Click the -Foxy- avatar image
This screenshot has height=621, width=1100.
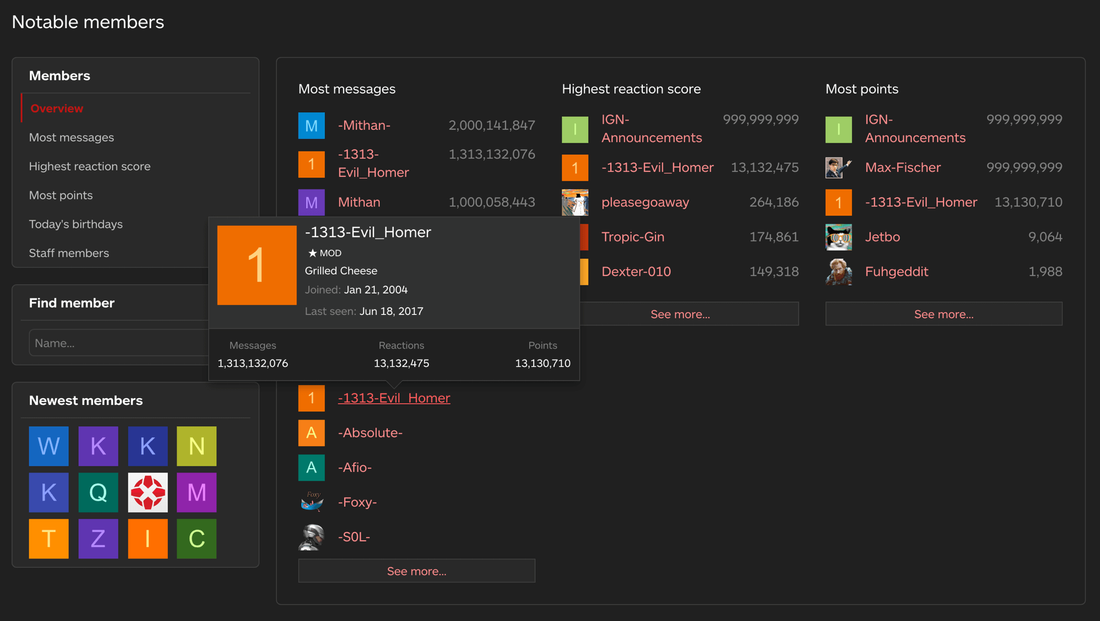(x=311, y=502)
